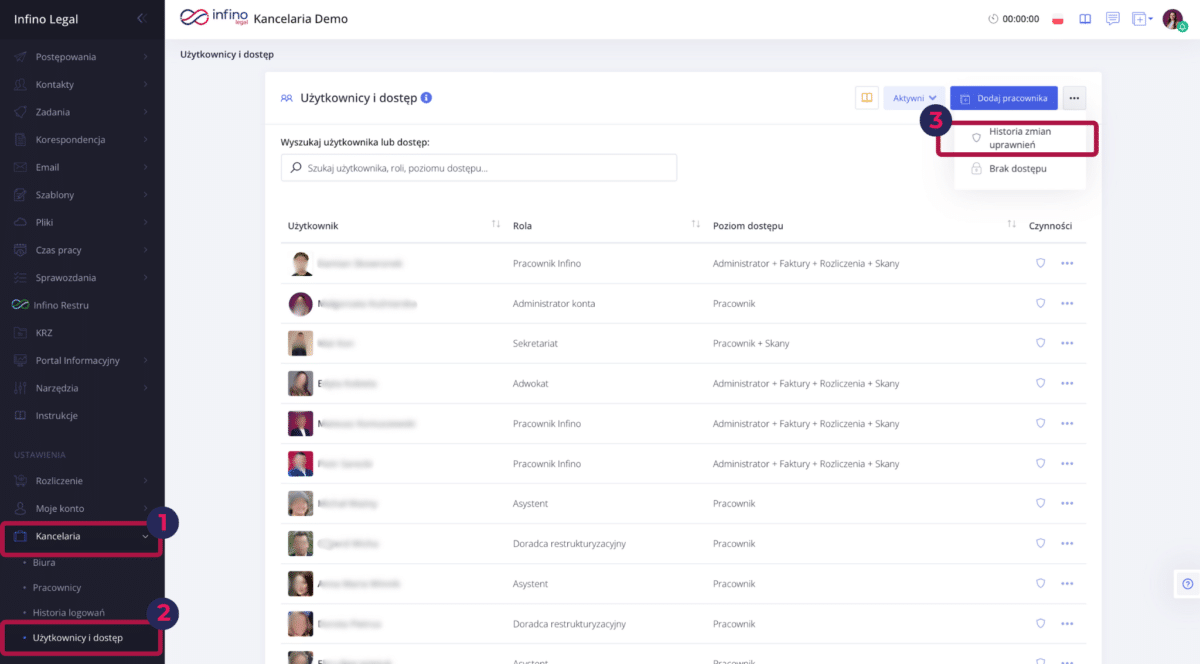Expand Pliki in the sidebar
This screenshot has height=664, width=1200.
tap(82, 222)
